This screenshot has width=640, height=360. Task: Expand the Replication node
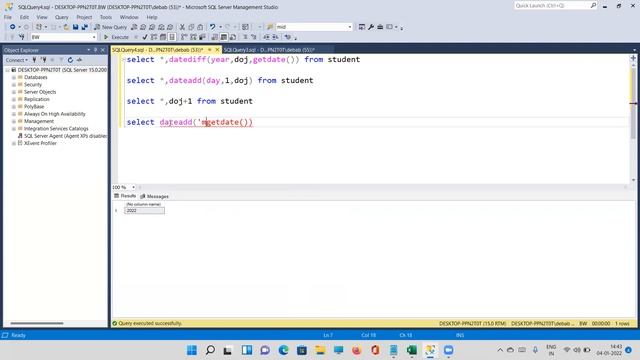[14, 99]
